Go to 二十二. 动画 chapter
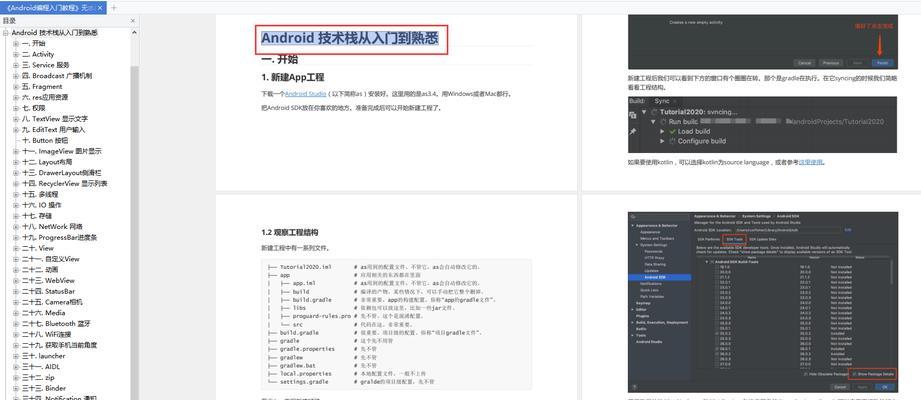The width and height of the screenshot is (921, 400). click(x=41, y=270)
